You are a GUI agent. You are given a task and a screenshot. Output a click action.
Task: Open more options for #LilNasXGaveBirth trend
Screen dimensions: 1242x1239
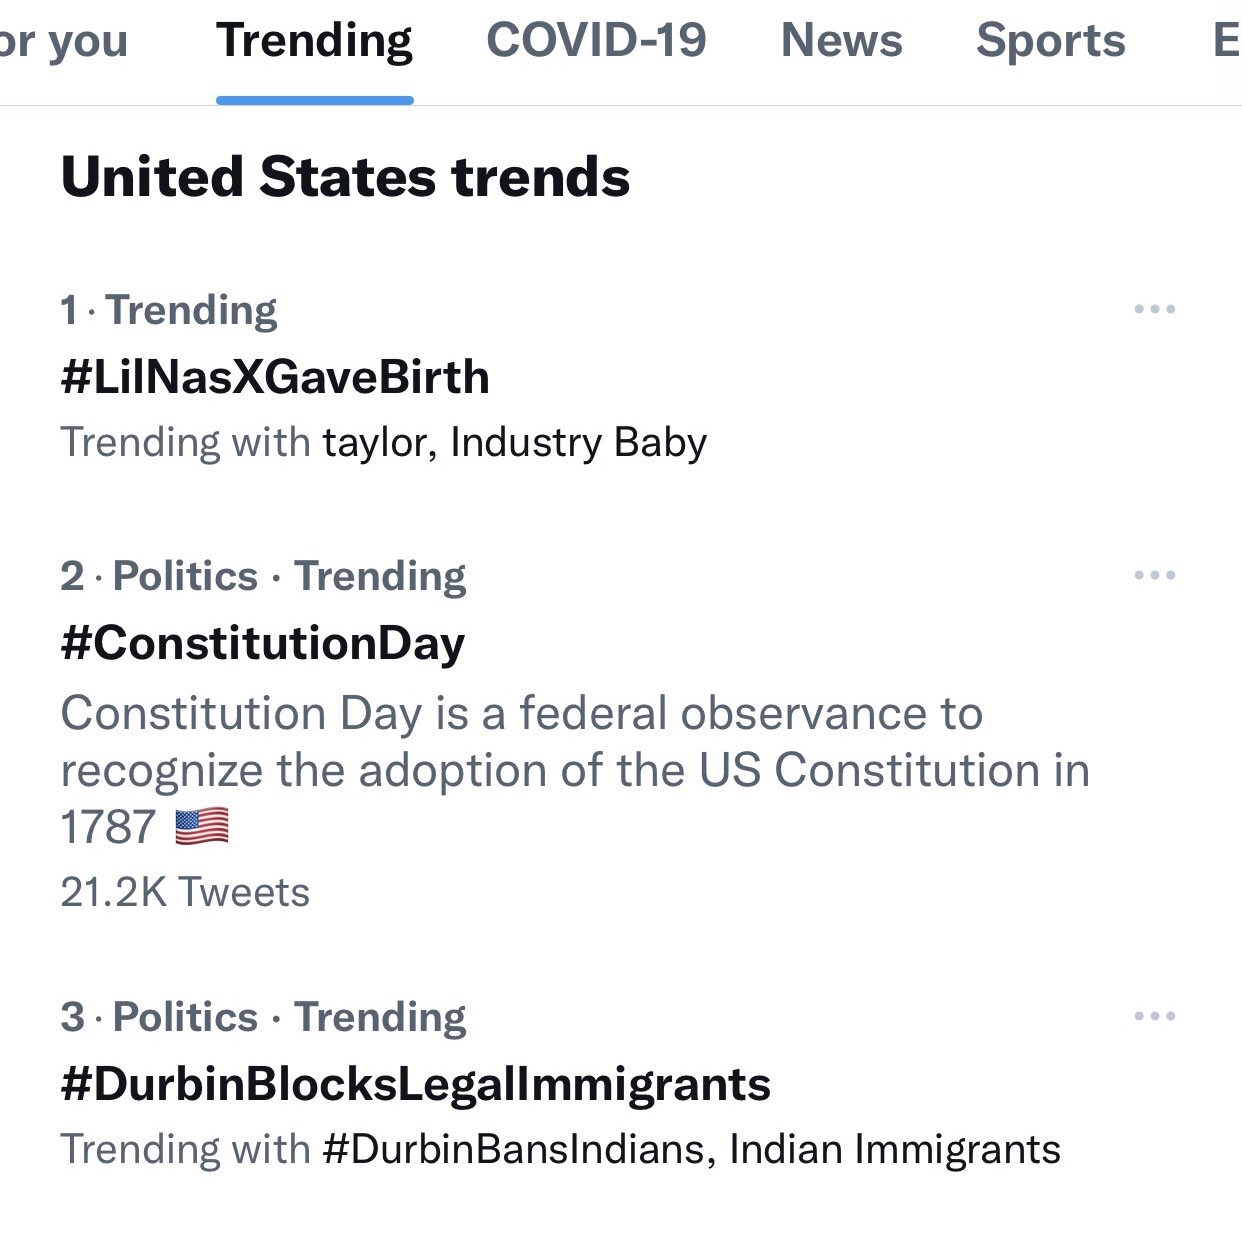[1154, 309]
